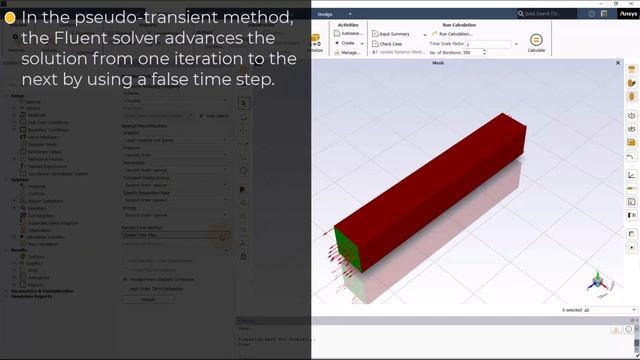Click the Quick Search box
Screen dimensions: 640x360
(547, 13)
